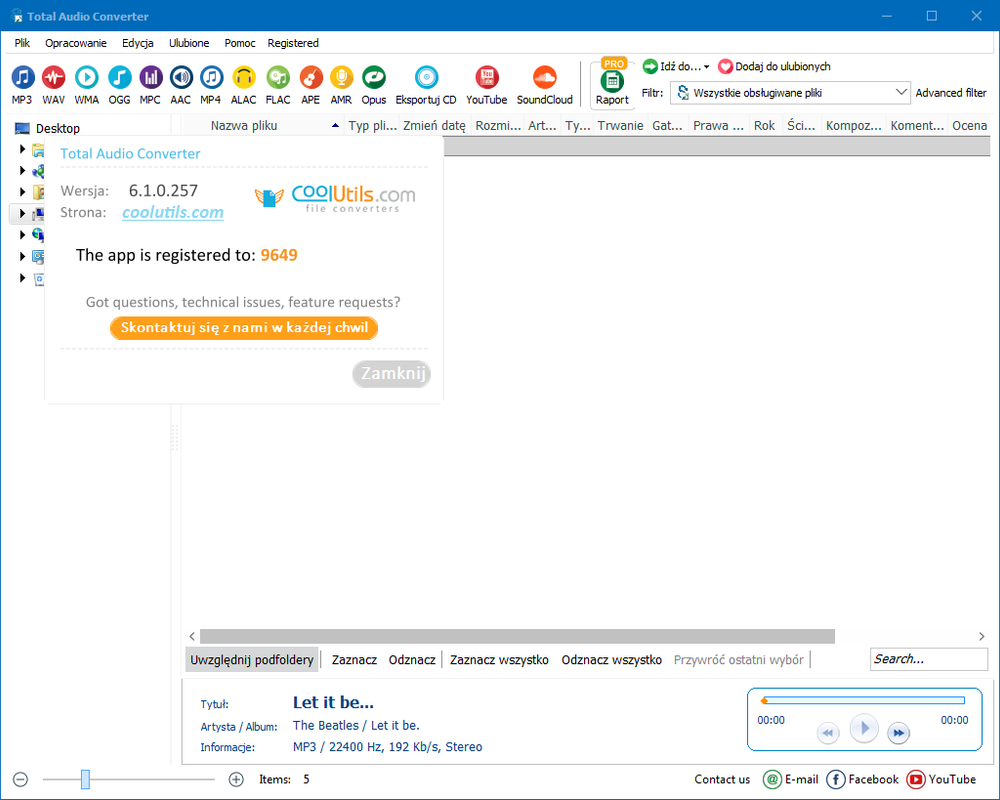Open the Opracowanie menu

(76, 43)
